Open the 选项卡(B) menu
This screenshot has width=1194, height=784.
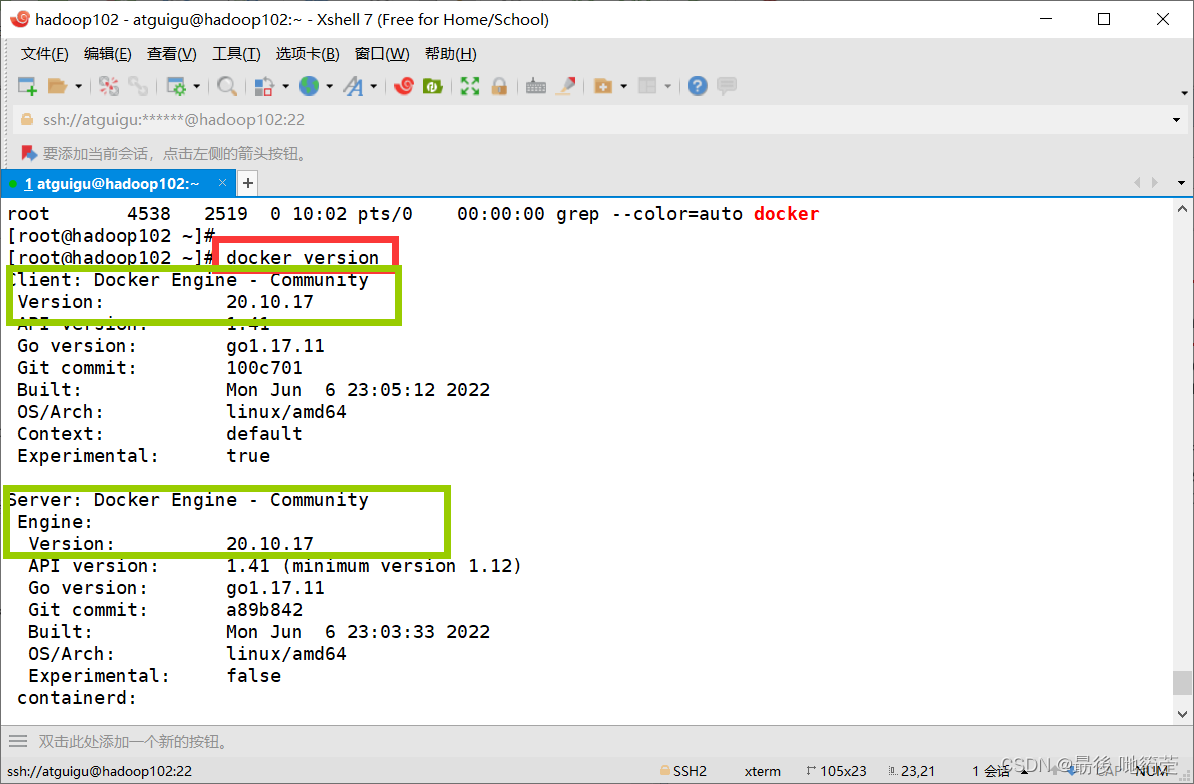pos(308,54)
